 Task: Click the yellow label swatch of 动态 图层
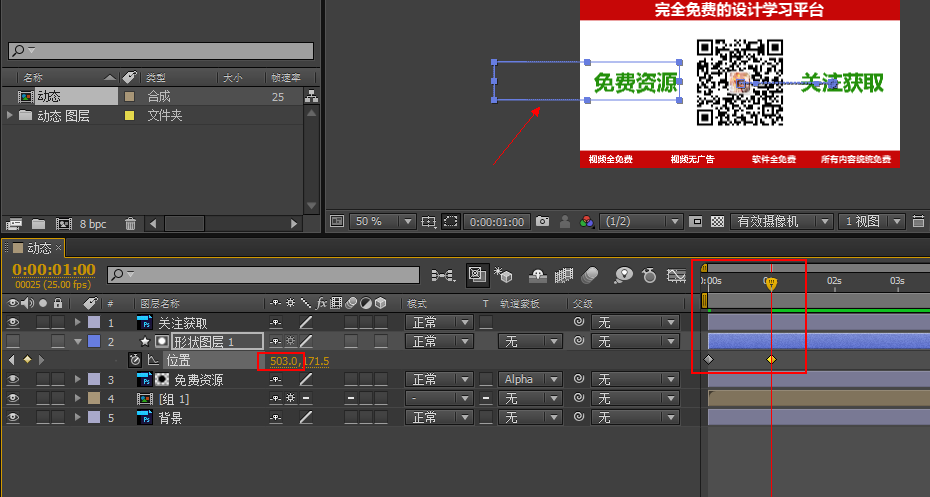pyautogui.click(x=129, y=116)
